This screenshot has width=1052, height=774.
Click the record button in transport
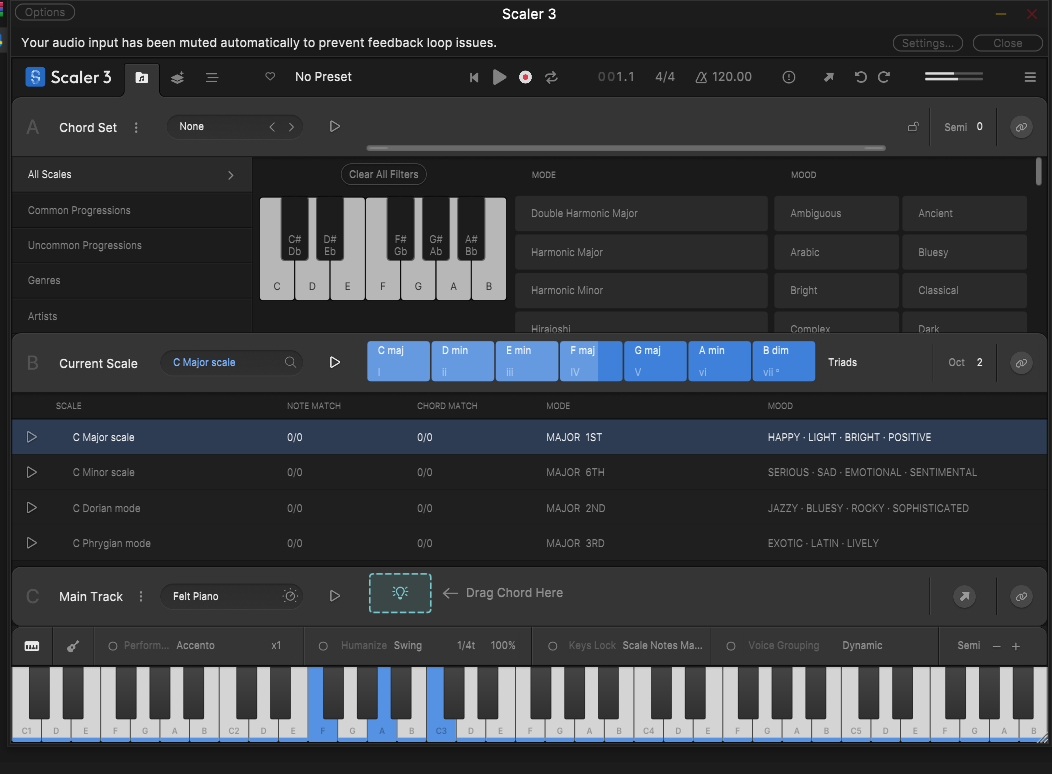point(525,77)
